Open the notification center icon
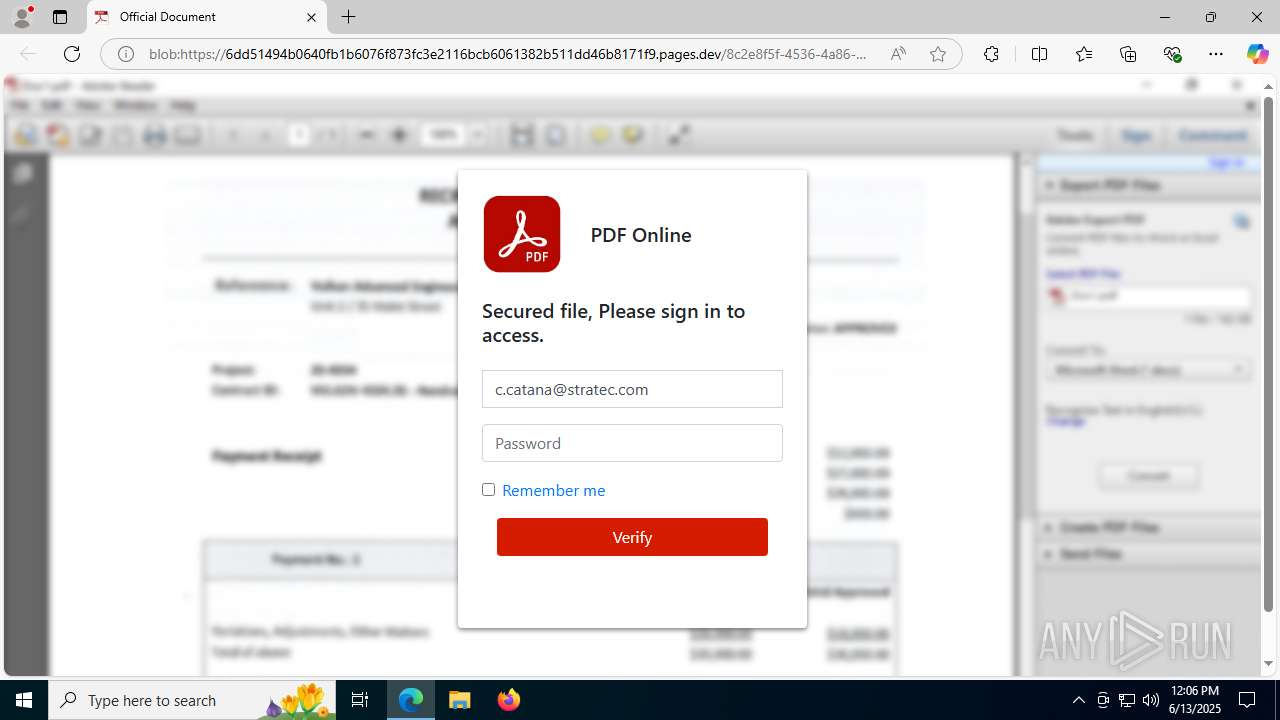This screenshot has width=1280, height=720. click(x=1248, y=700)
